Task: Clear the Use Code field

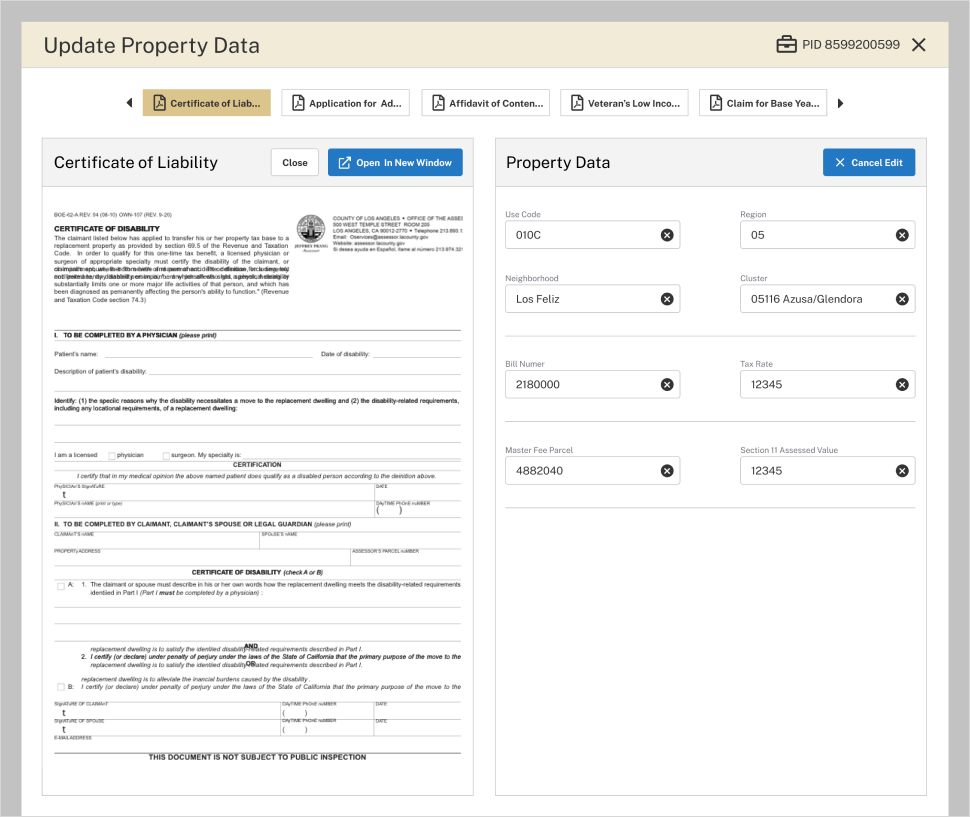Action: point(667,235)
